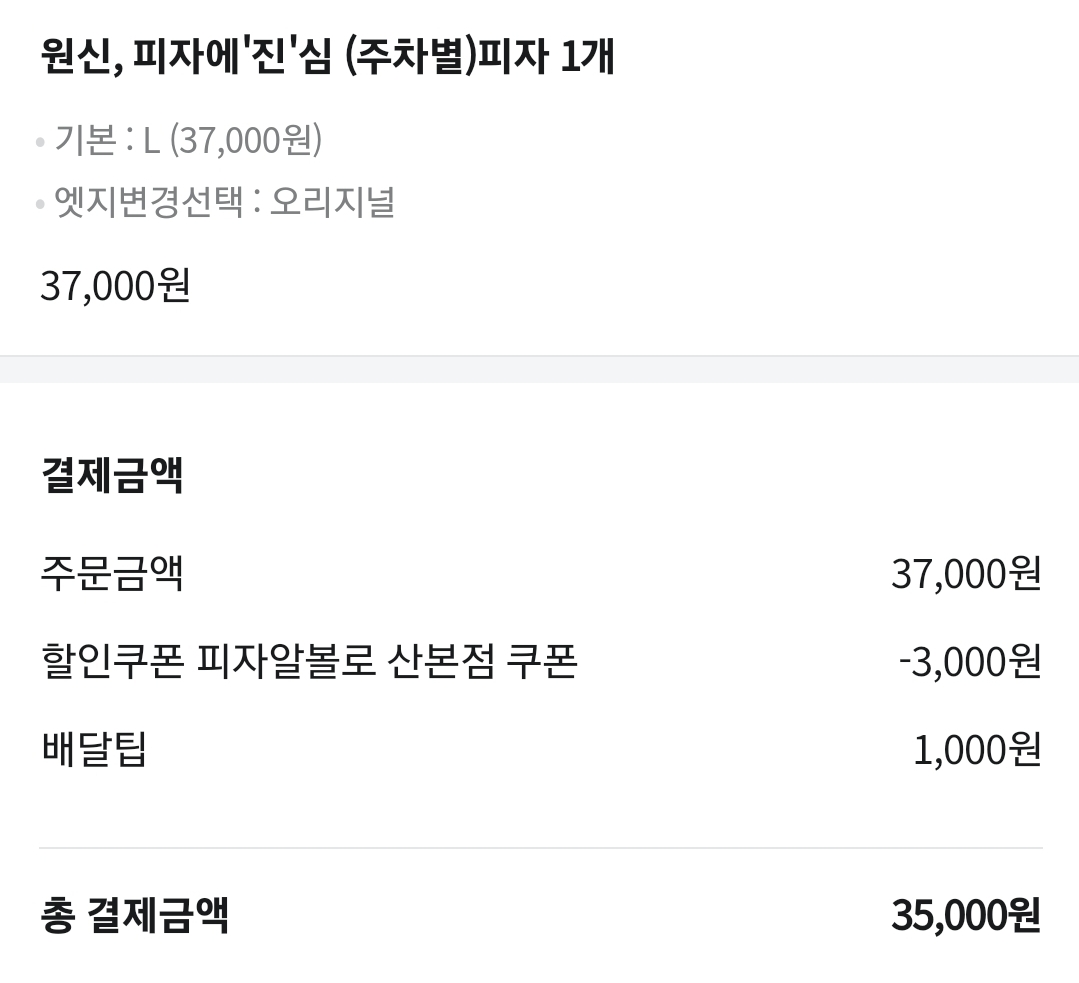Open the 할인쿠폰 피자알볼로 산본점 쿠폰 row
The width and height of the screenshot is (1079, 983).
(x=541, y=662)
